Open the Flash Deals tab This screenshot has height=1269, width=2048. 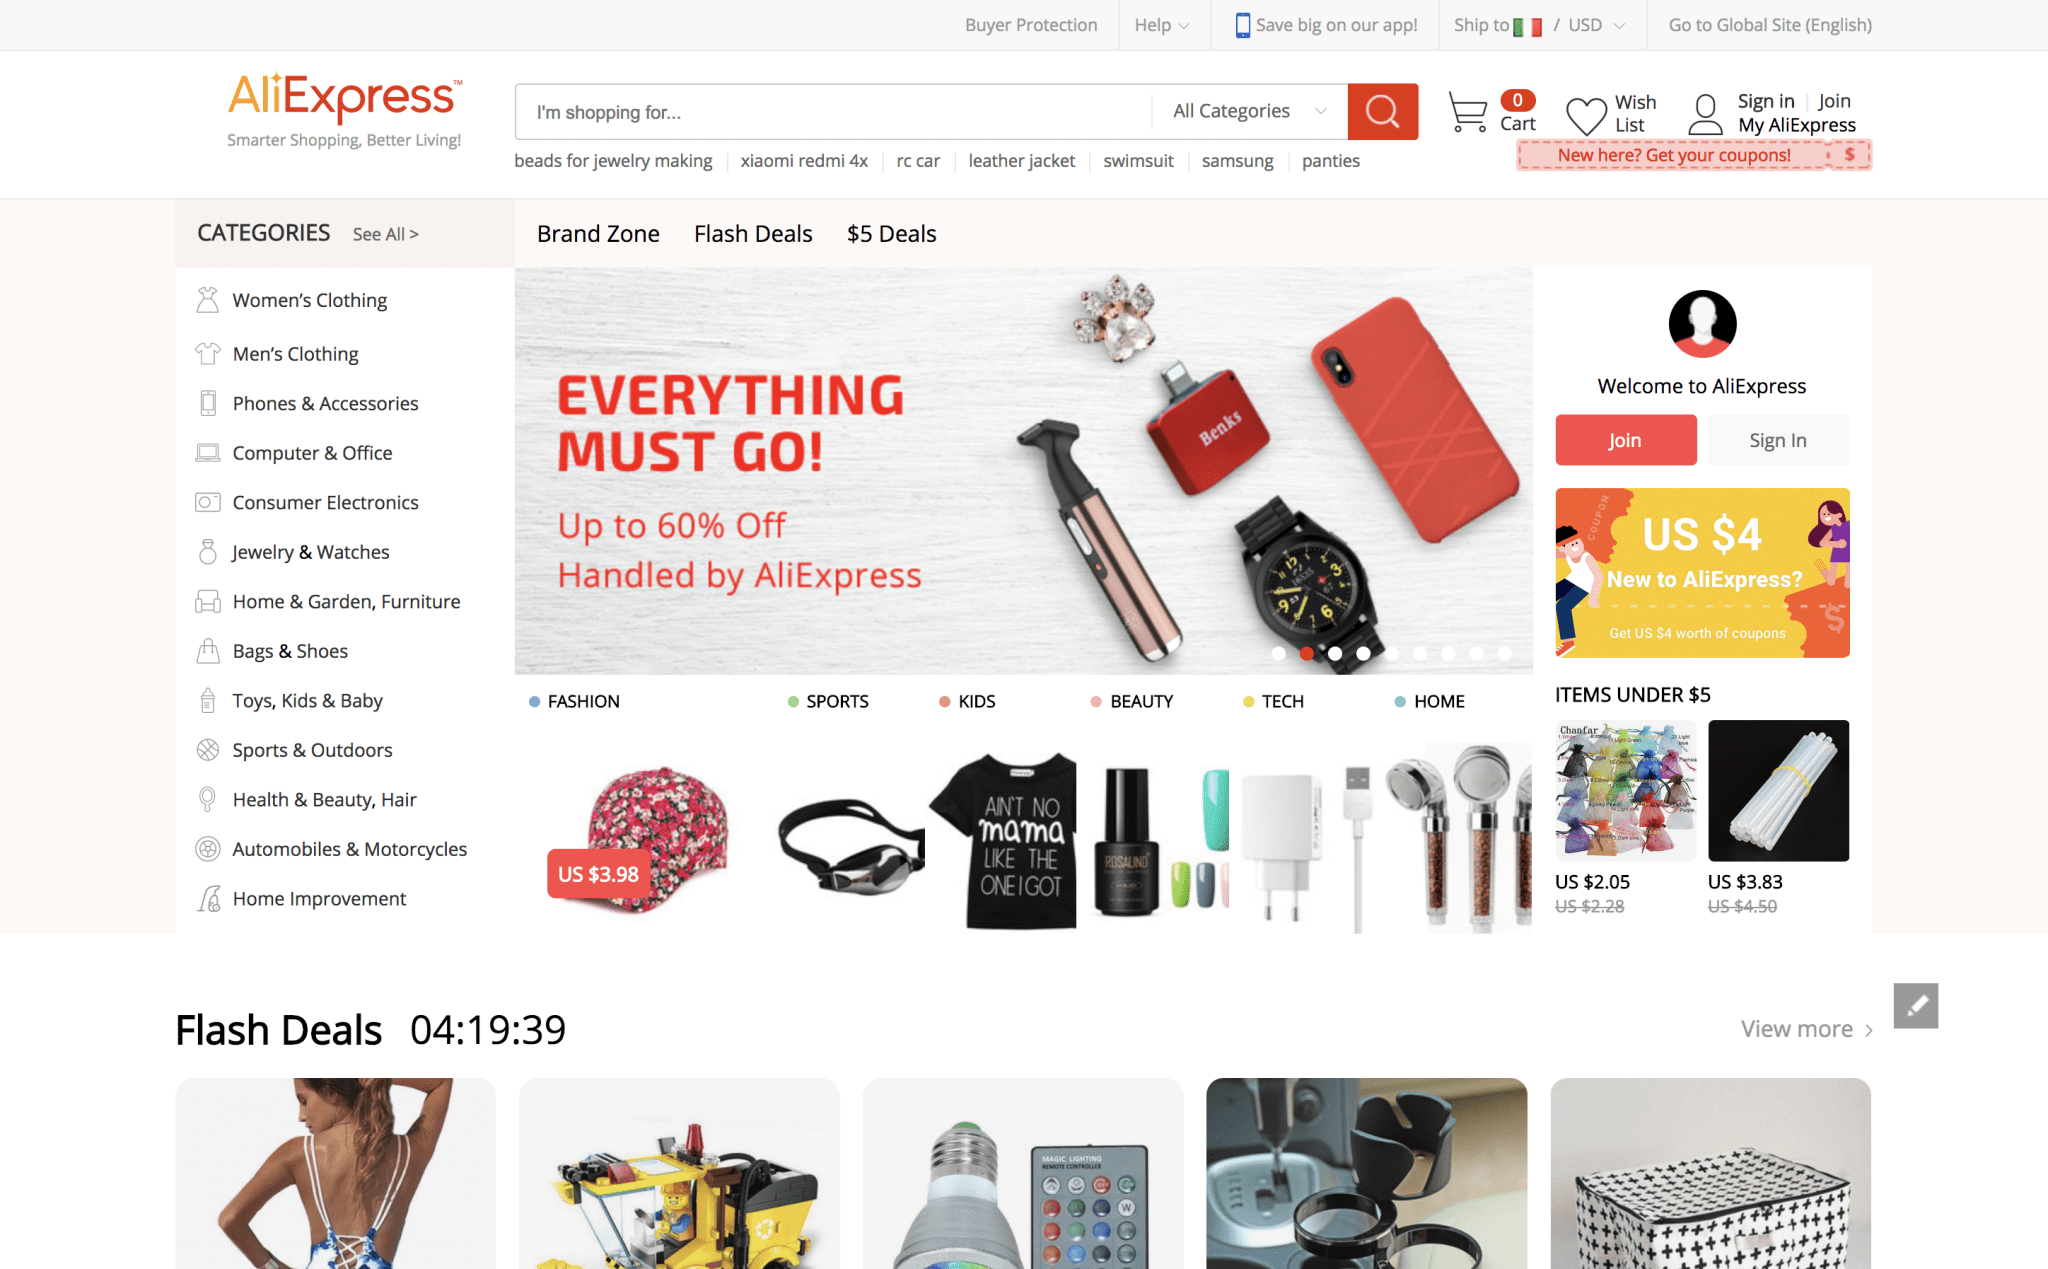[753, 233]
